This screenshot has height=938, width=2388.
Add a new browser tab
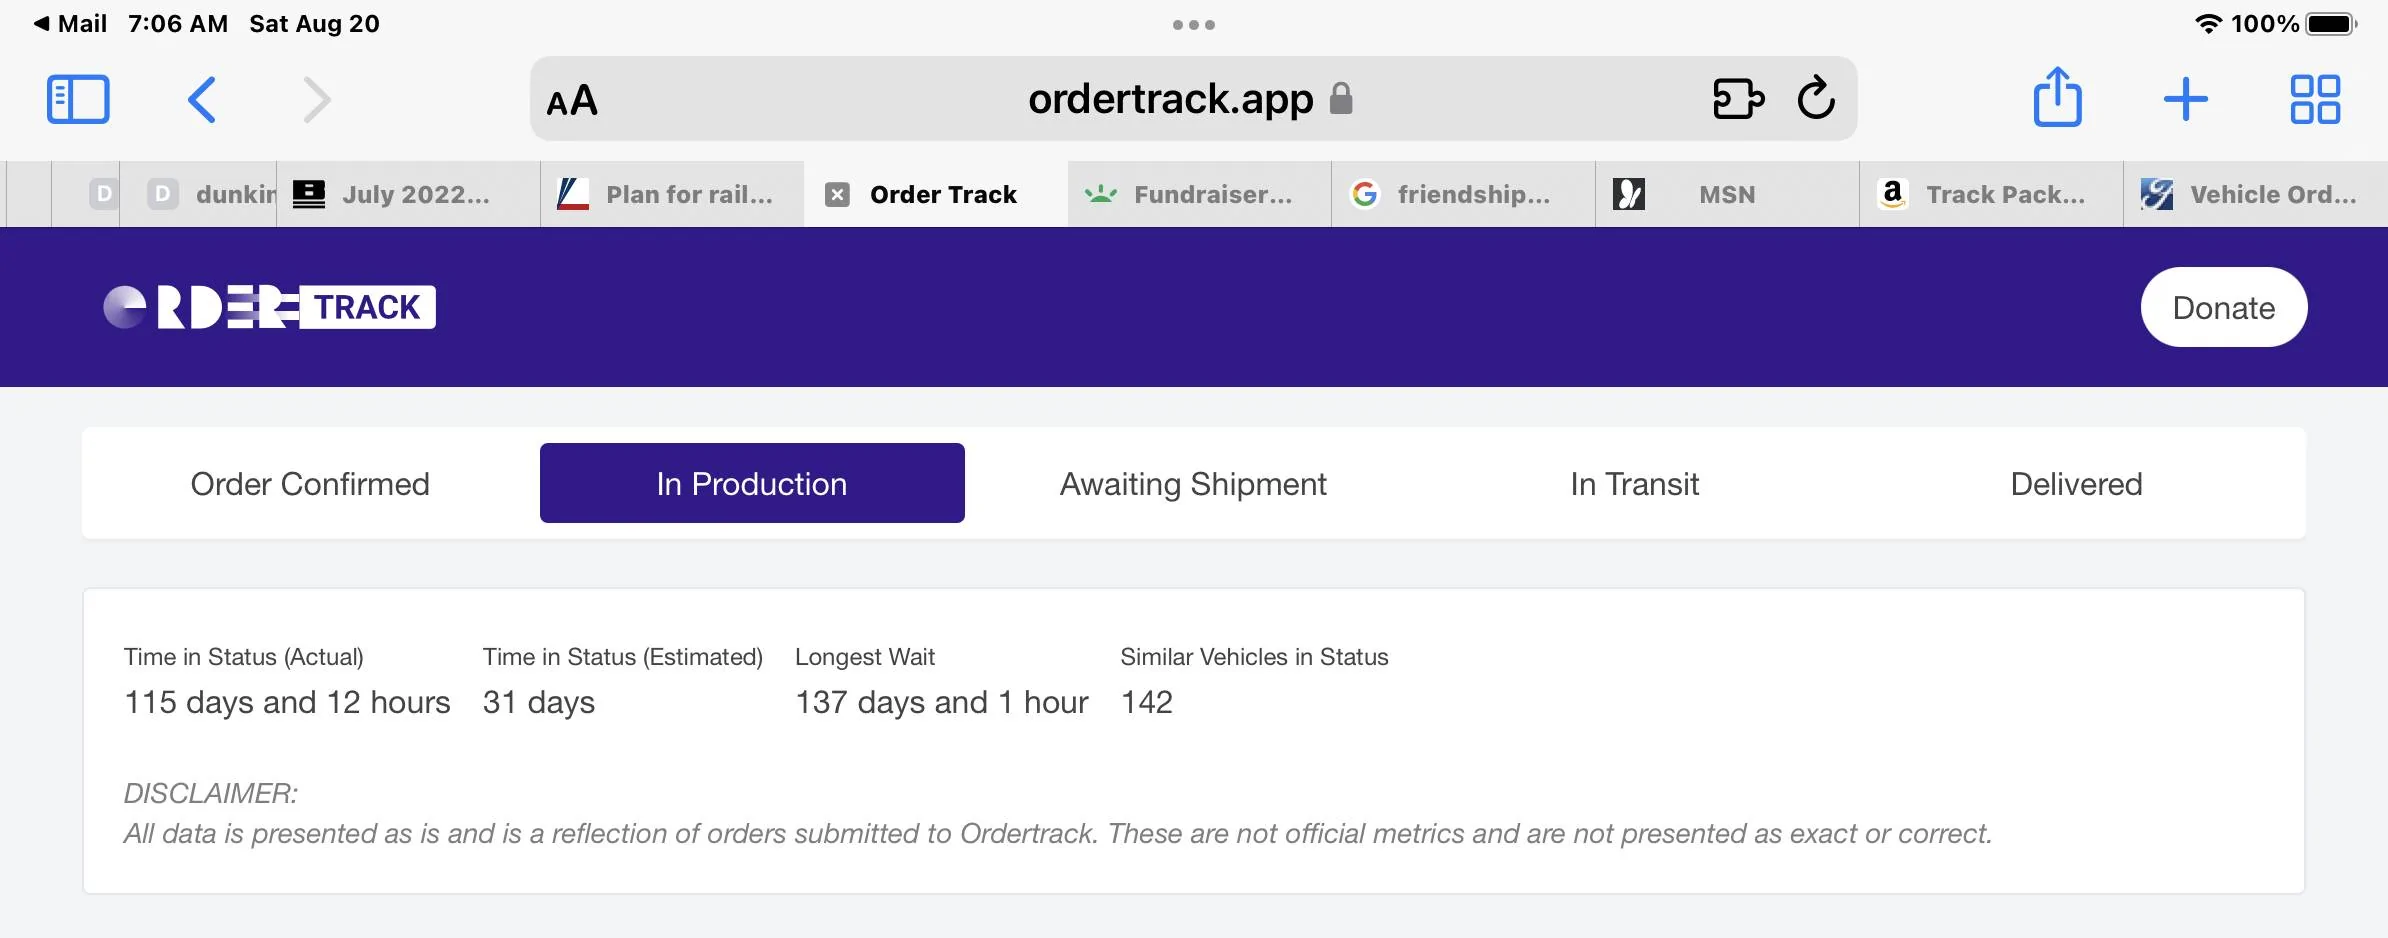2185,100
